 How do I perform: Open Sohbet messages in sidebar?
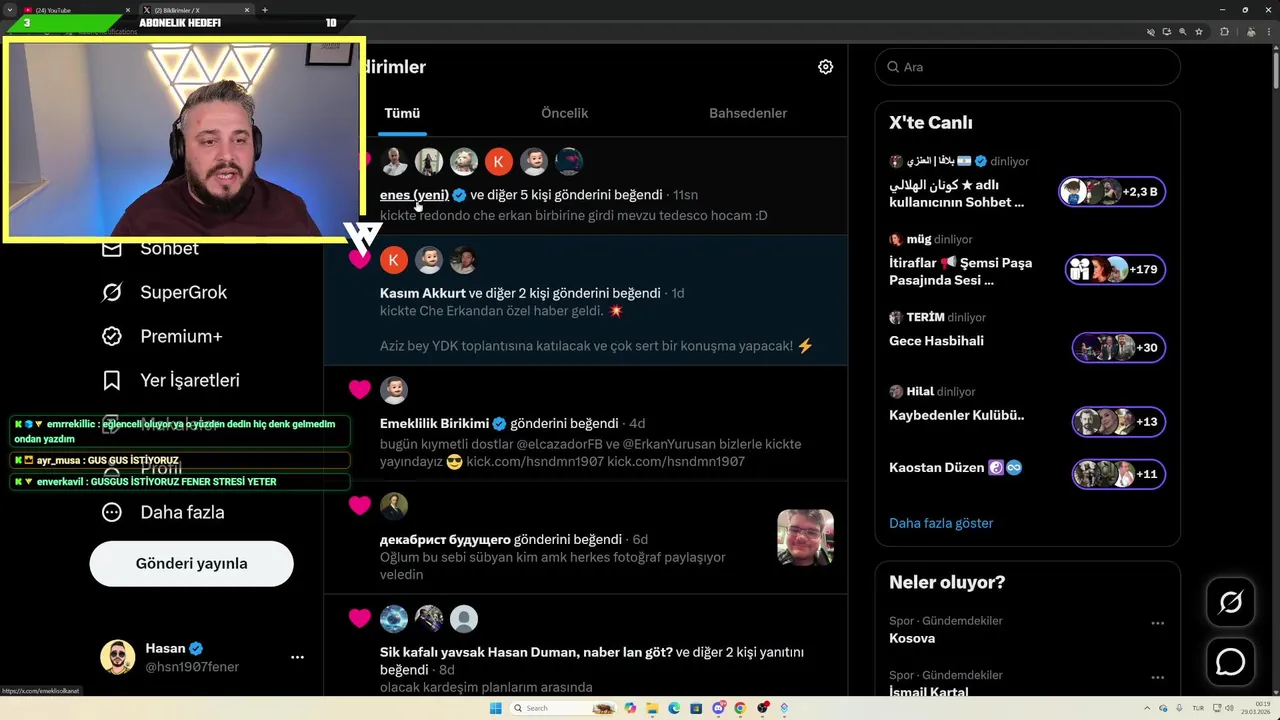150,249
